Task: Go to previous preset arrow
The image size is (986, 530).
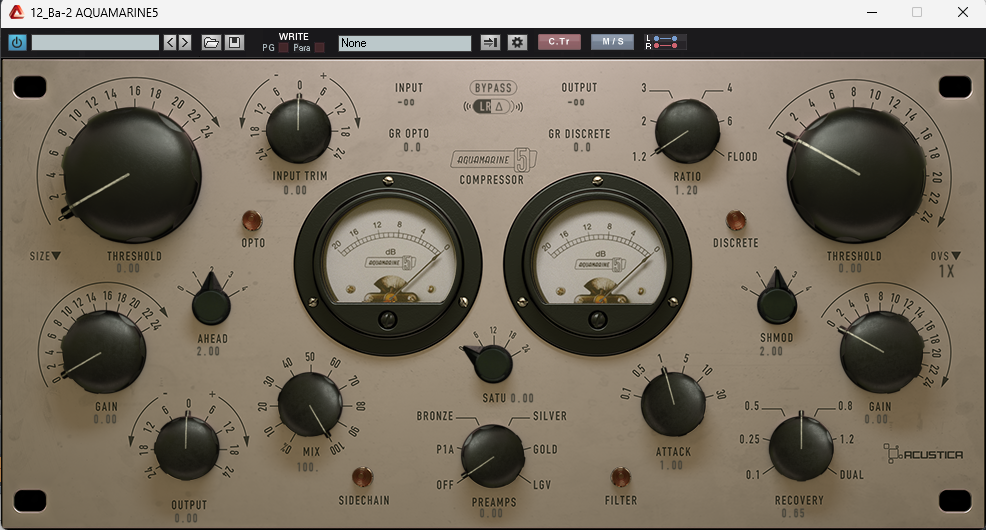Action: (170, 43)
